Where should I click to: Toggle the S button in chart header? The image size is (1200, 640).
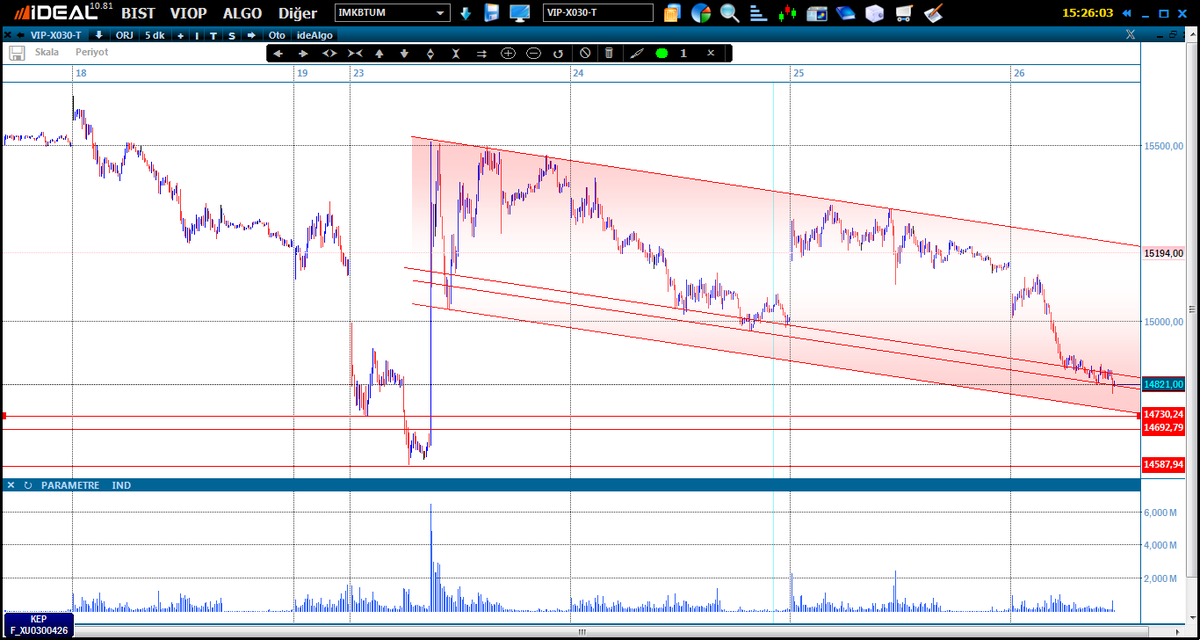(x=231, y=36)
